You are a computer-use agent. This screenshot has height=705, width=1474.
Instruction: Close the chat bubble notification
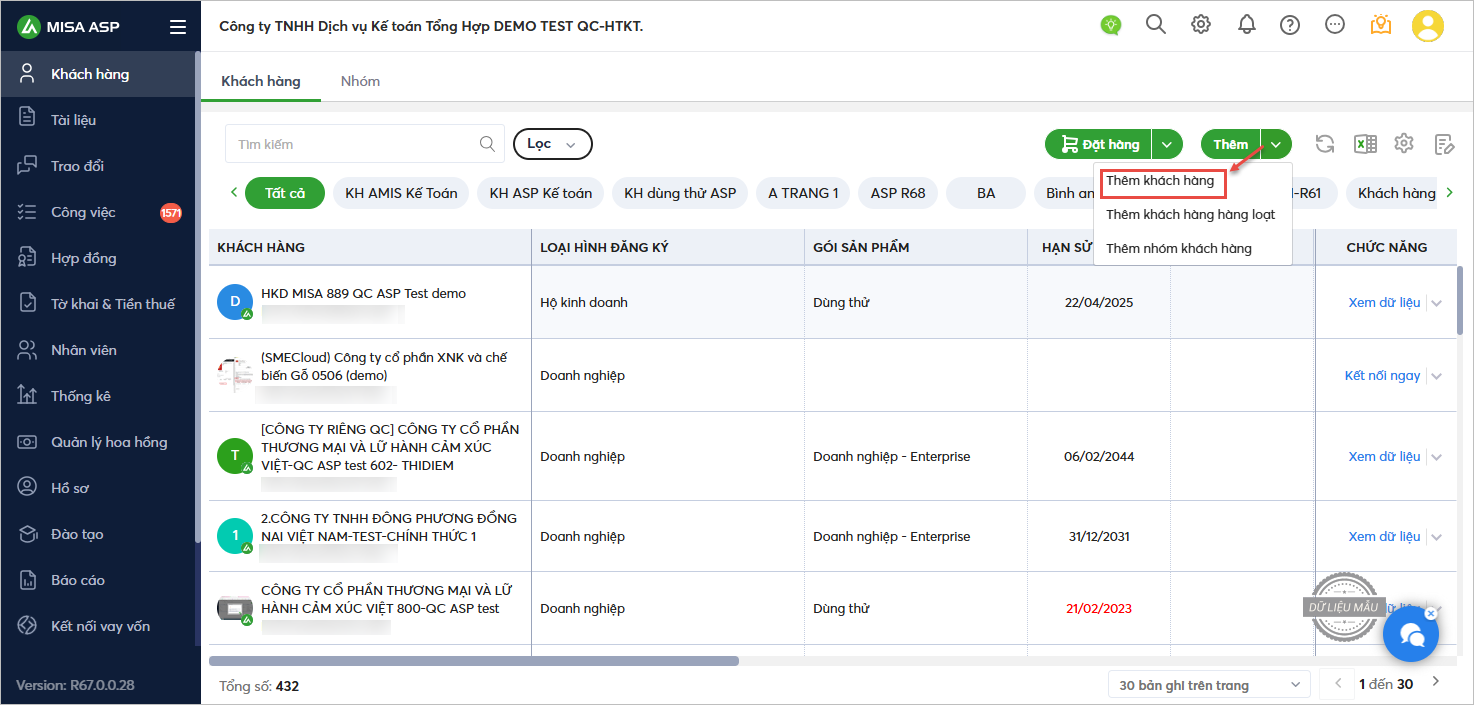[x=1430, y=612]
